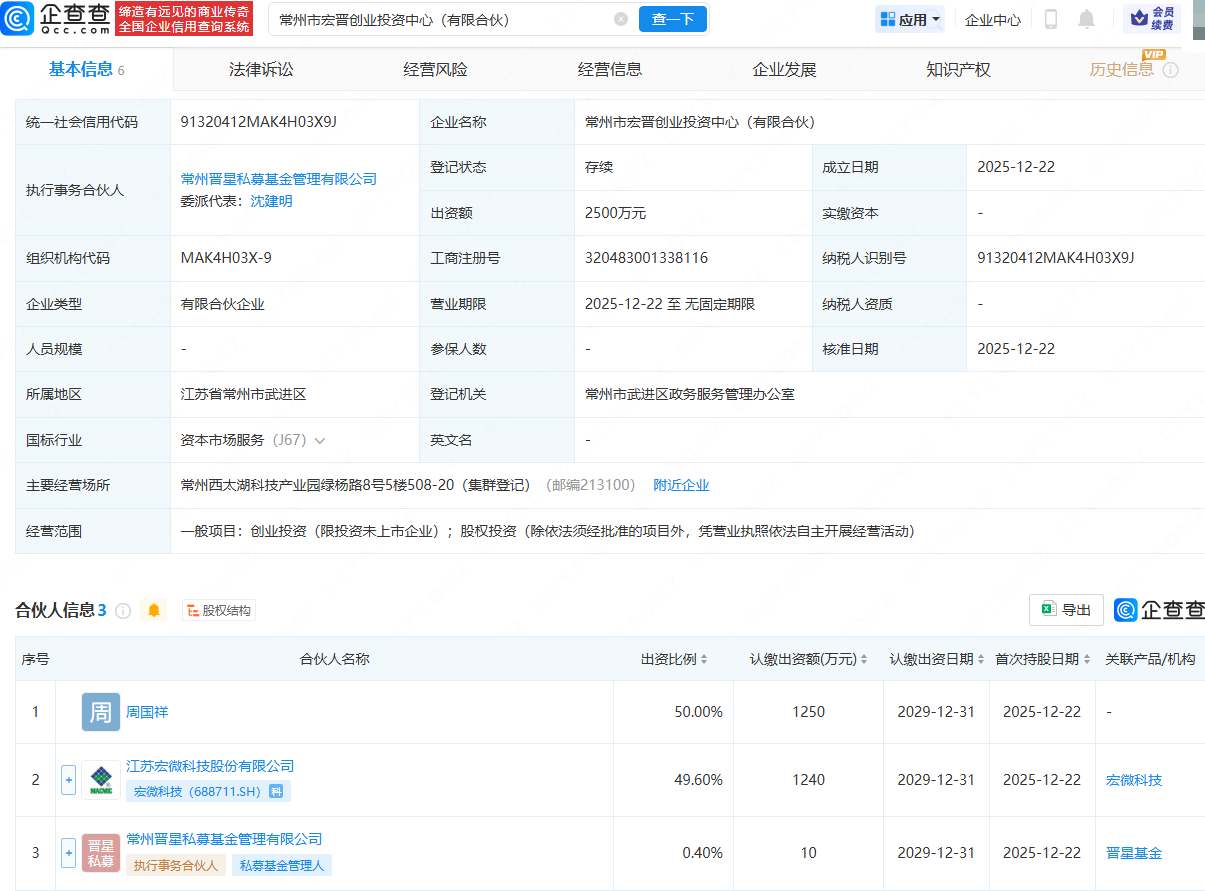Click the 企查查 logo at top left
This screenshot has height=891, width=1205.
[56, 18]
